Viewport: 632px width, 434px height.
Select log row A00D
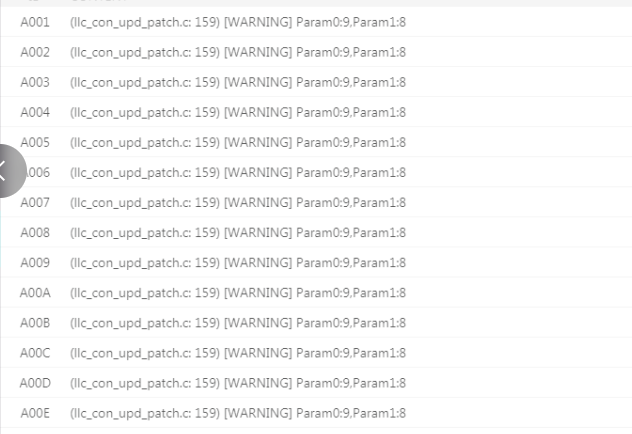[316, 383]
